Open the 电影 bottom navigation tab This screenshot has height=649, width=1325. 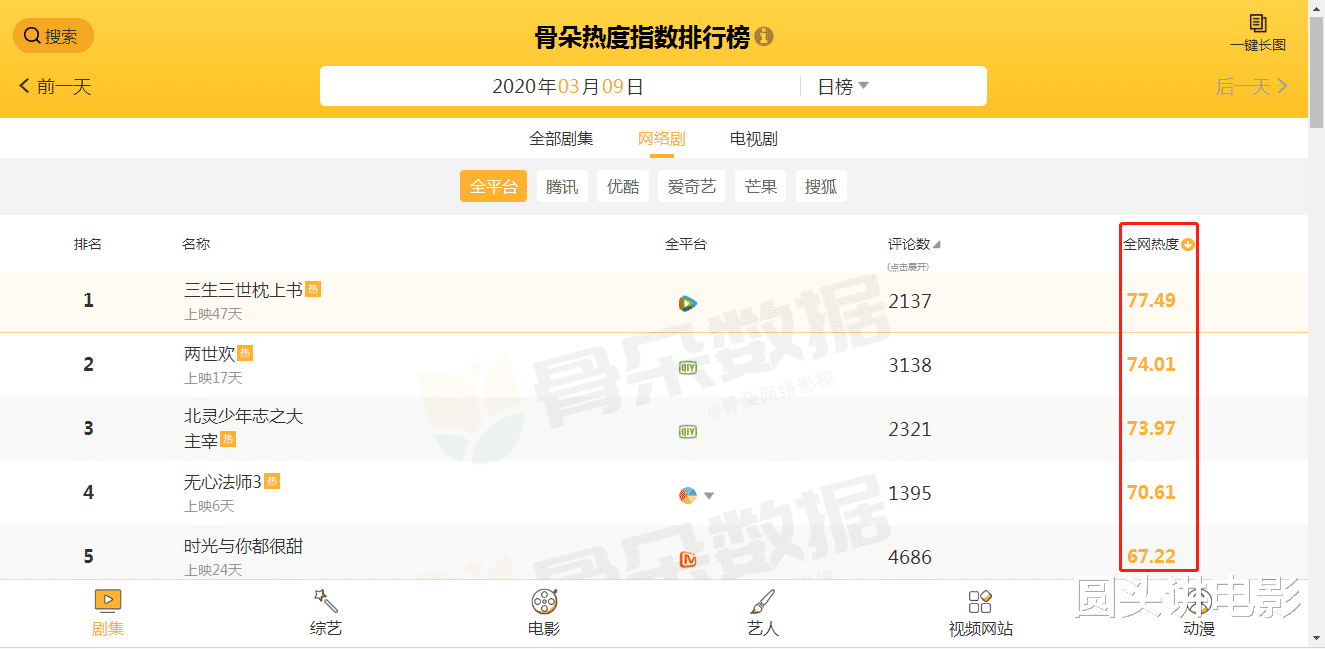(544, 612)
